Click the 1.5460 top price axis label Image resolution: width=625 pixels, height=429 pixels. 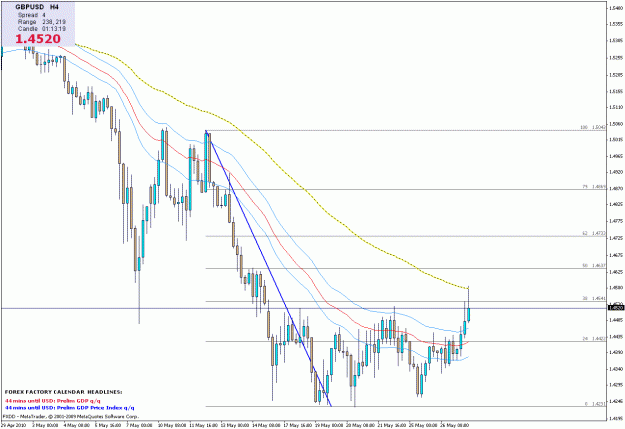click(x=616, y=8)
